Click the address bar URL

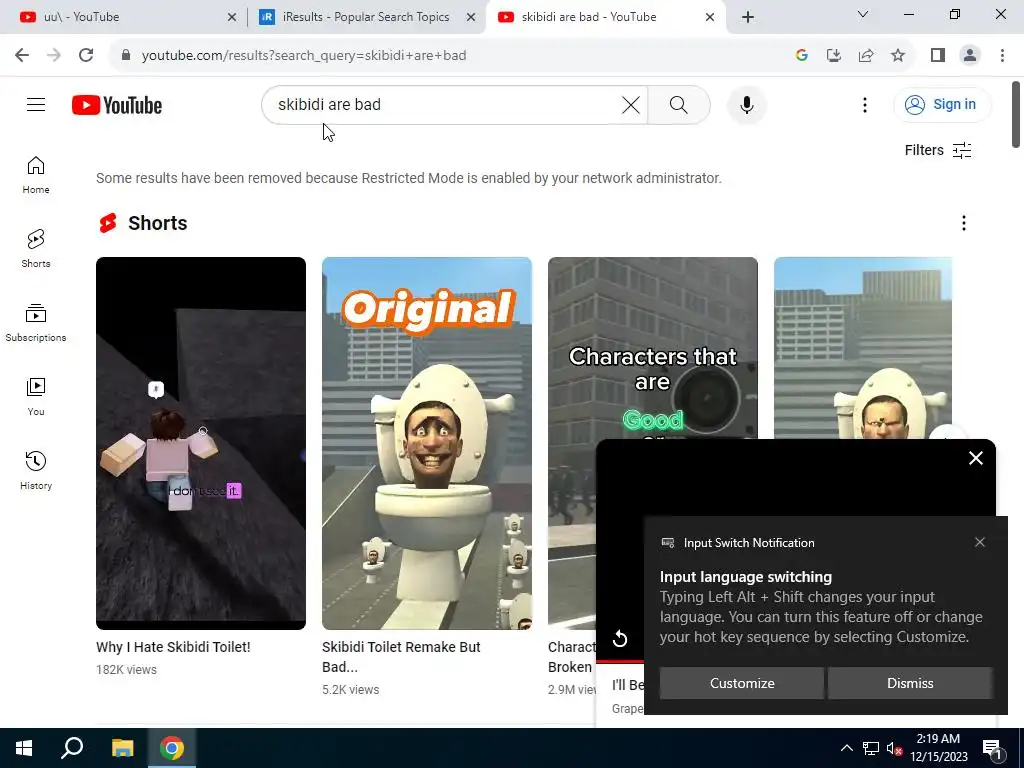click(x=304, y=56)
